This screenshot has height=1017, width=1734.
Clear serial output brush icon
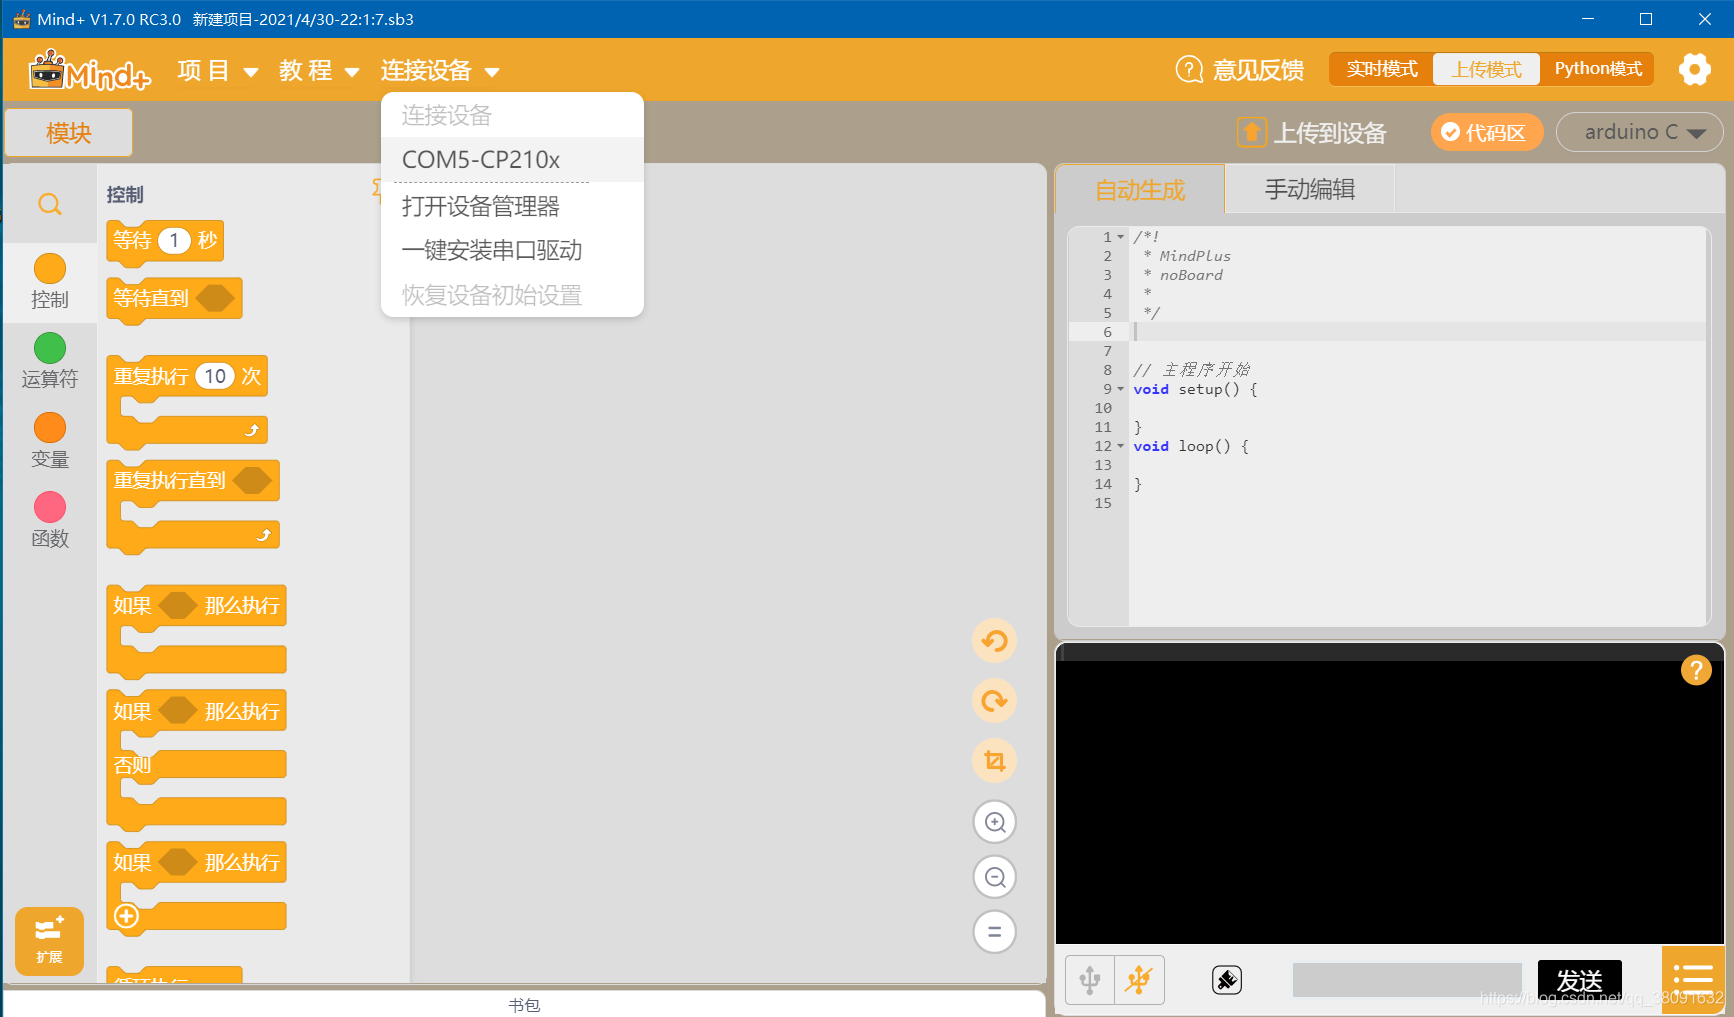pyautogui.click(x=1227, y=980)
